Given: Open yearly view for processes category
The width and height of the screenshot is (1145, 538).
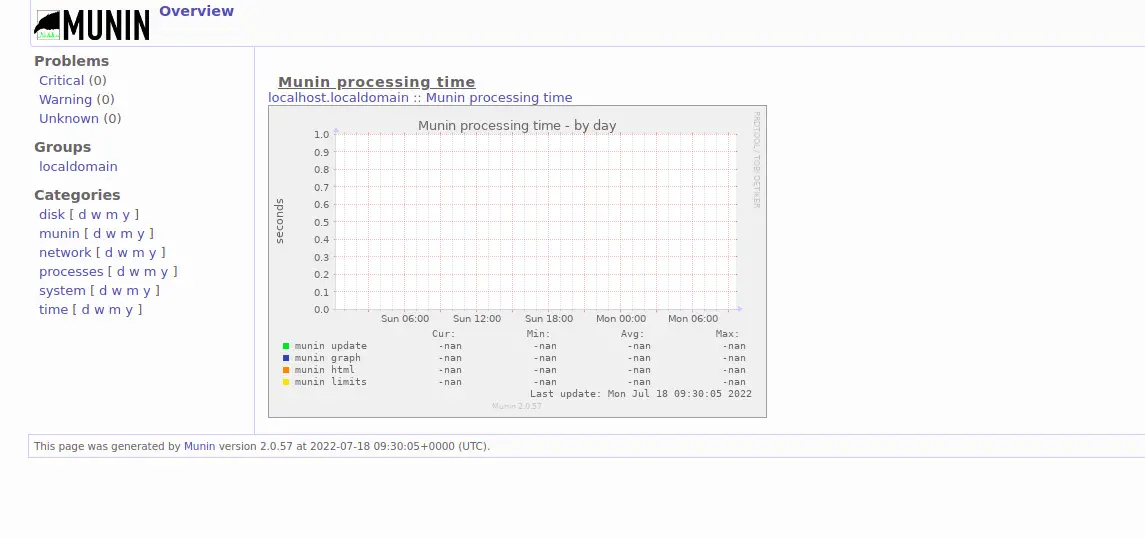Looking at the screenshot, I should (165, 272).
